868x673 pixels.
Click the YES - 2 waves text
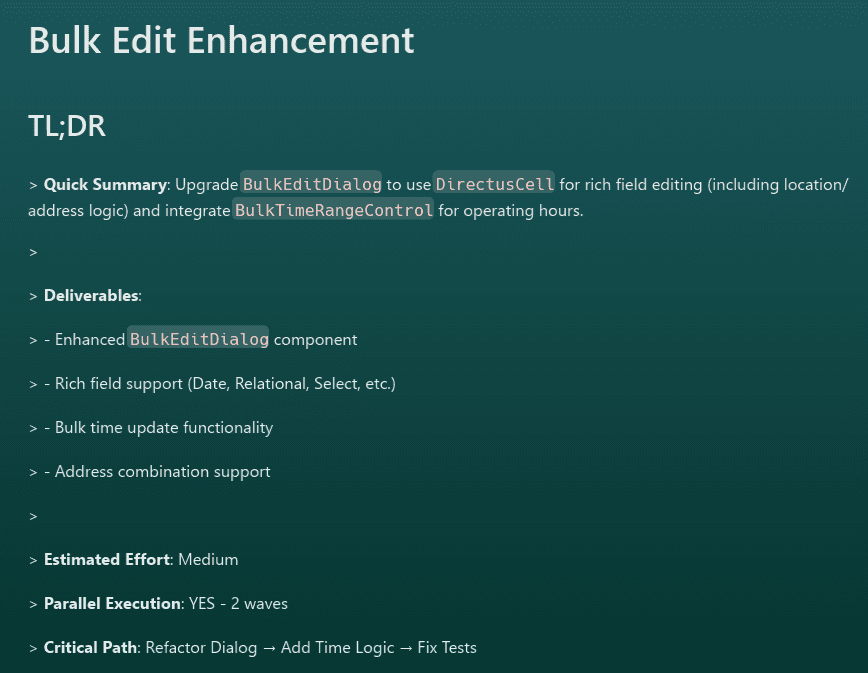[238, 604]
